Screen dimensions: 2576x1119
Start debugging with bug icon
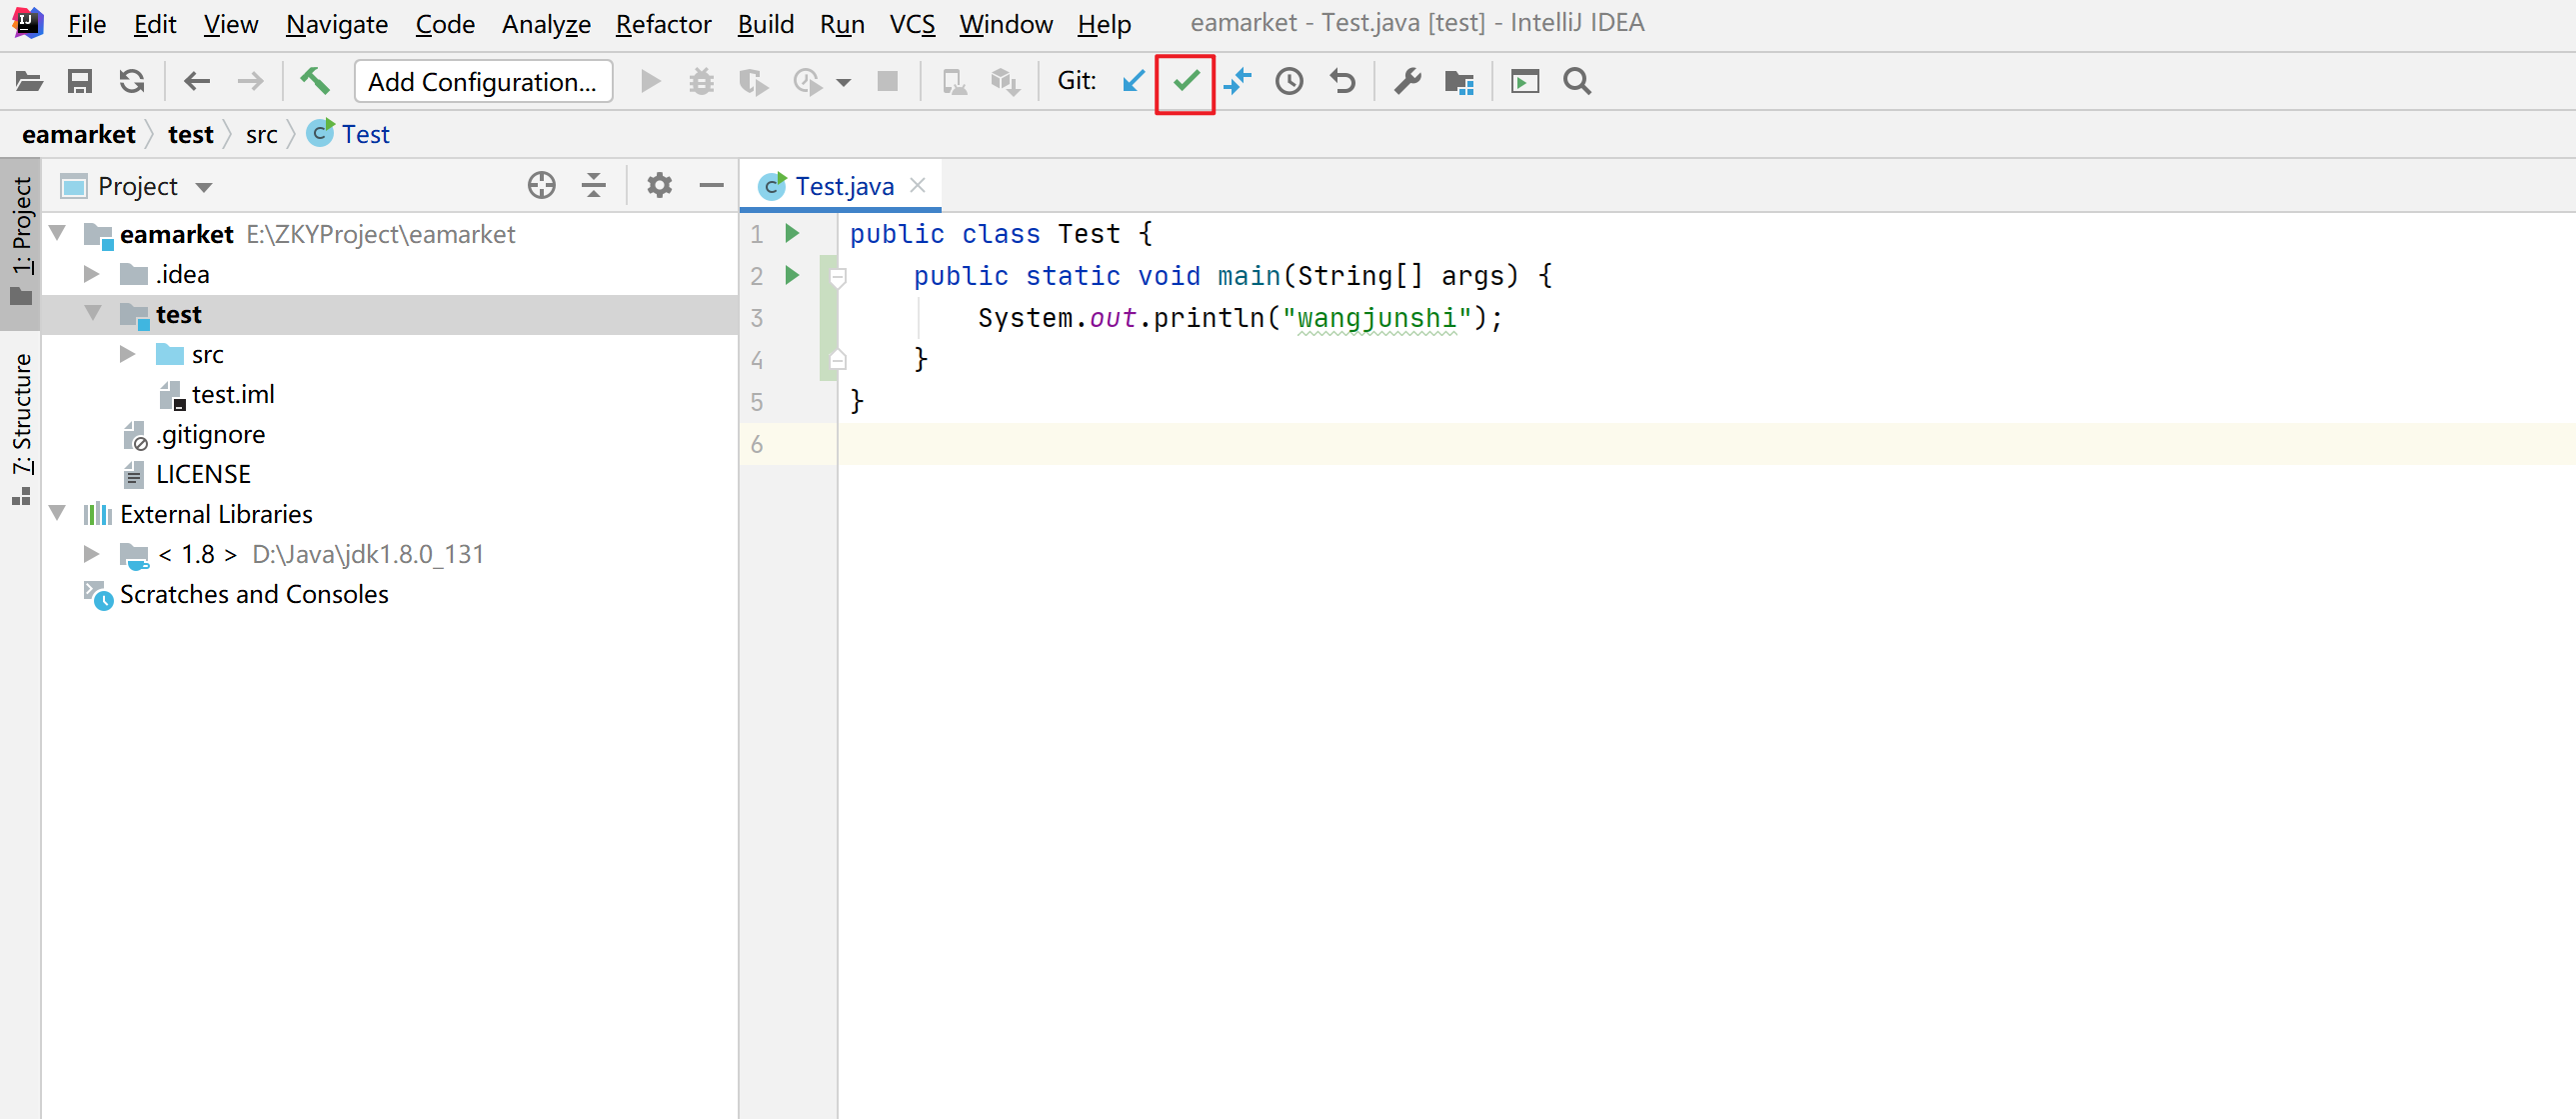tap(702, 81)
